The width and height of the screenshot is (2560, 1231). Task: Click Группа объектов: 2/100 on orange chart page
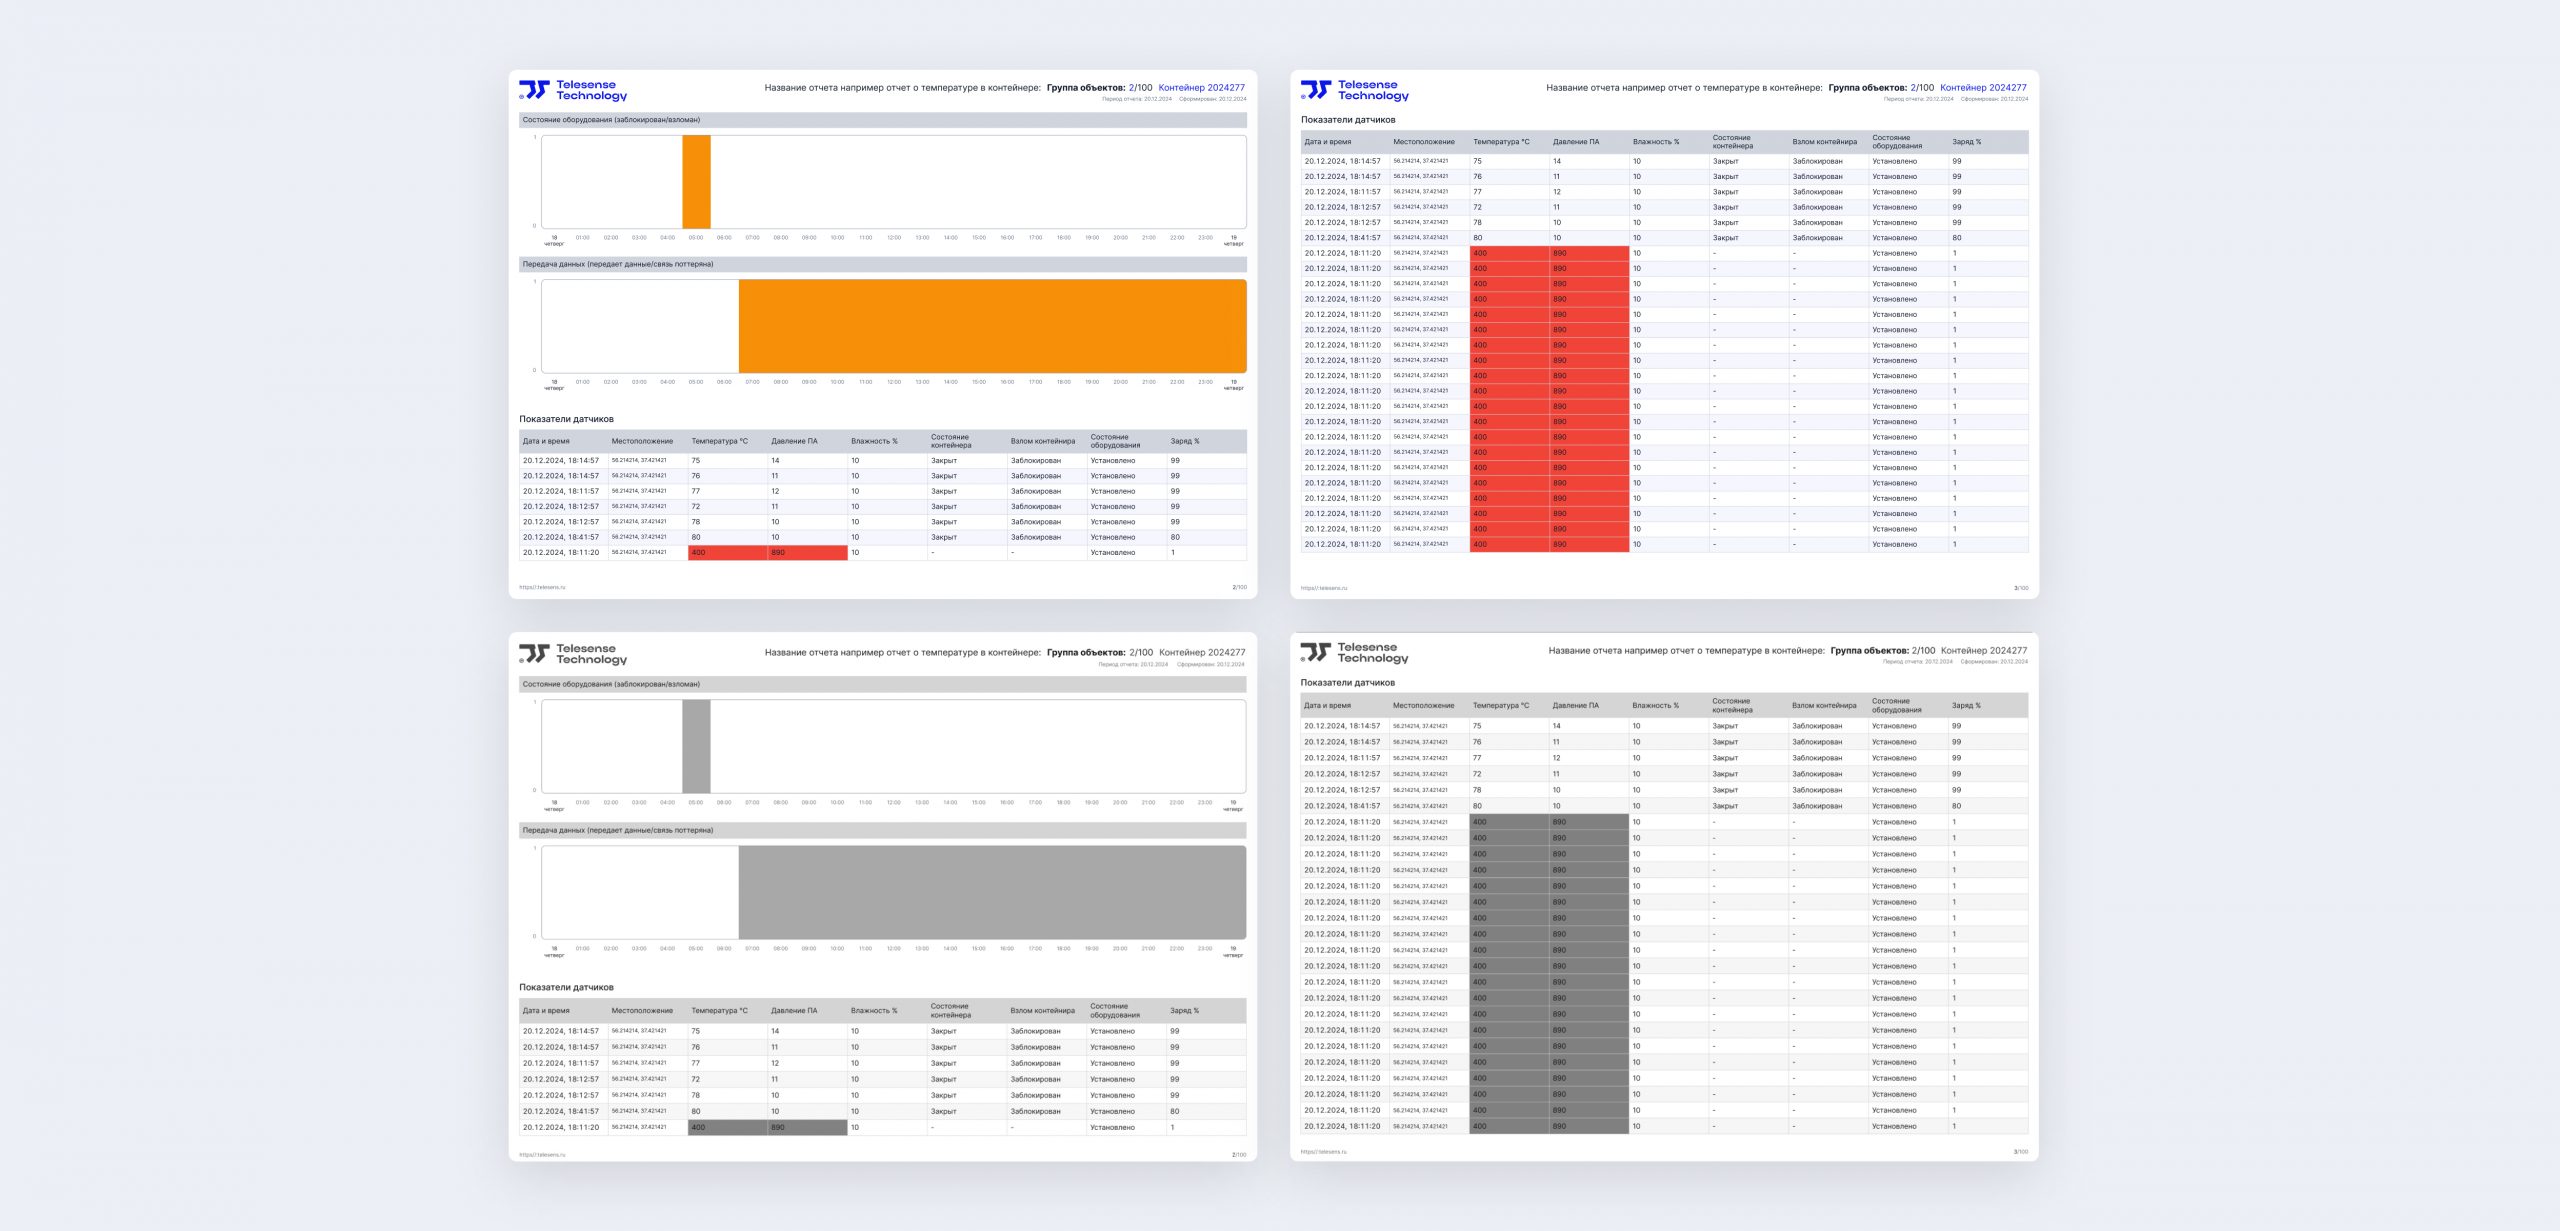coord(1099,88)
